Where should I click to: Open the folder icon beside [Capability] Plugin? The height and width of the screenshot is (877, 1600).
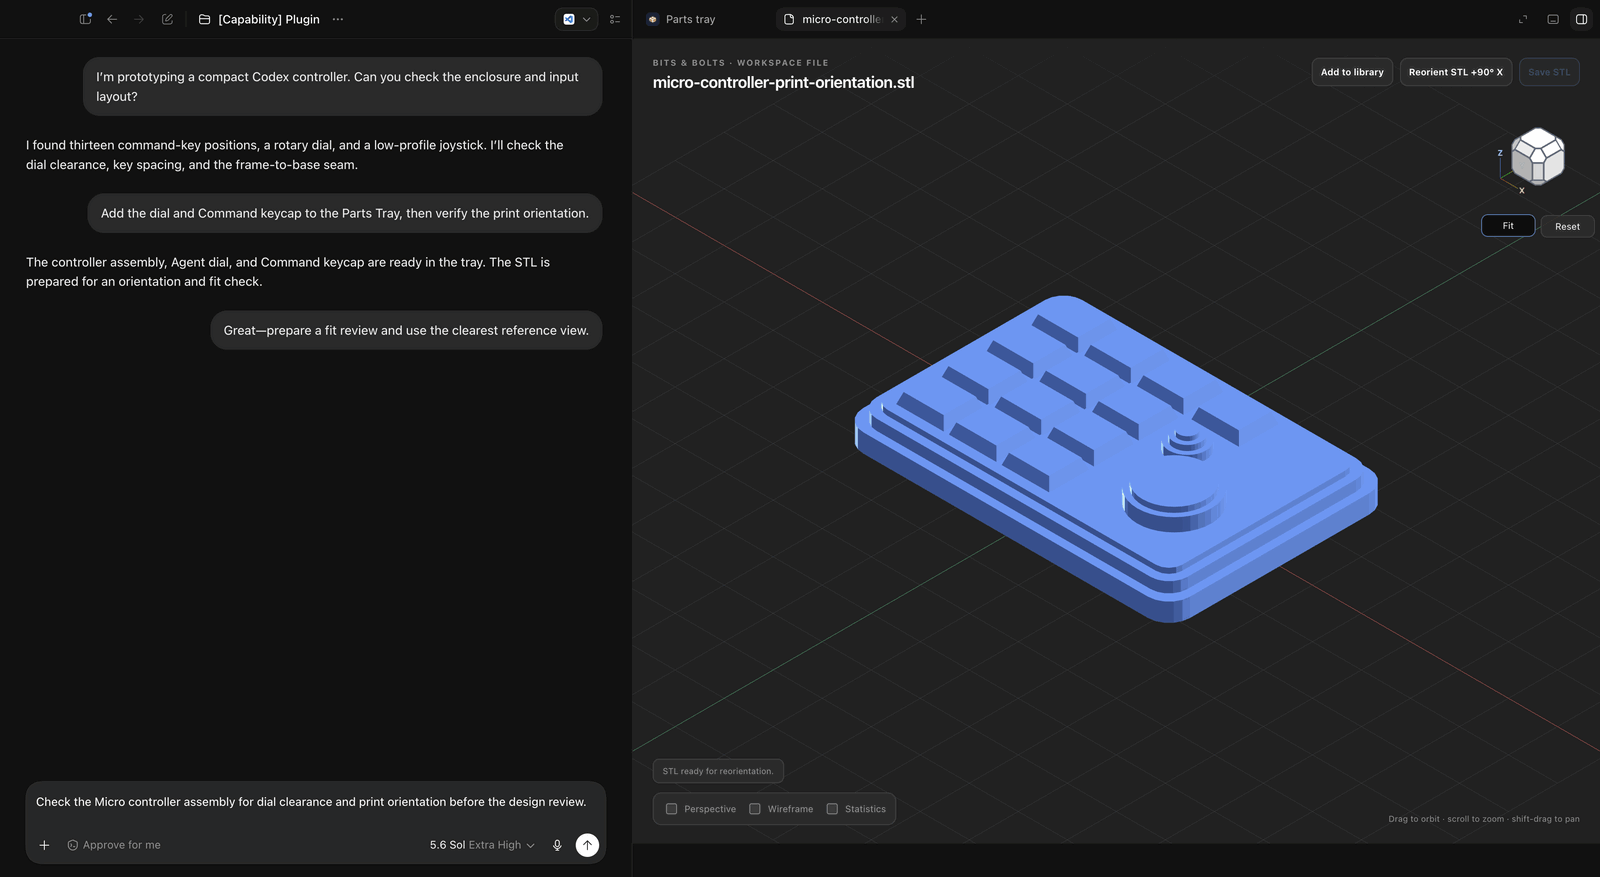pos(204,19)
